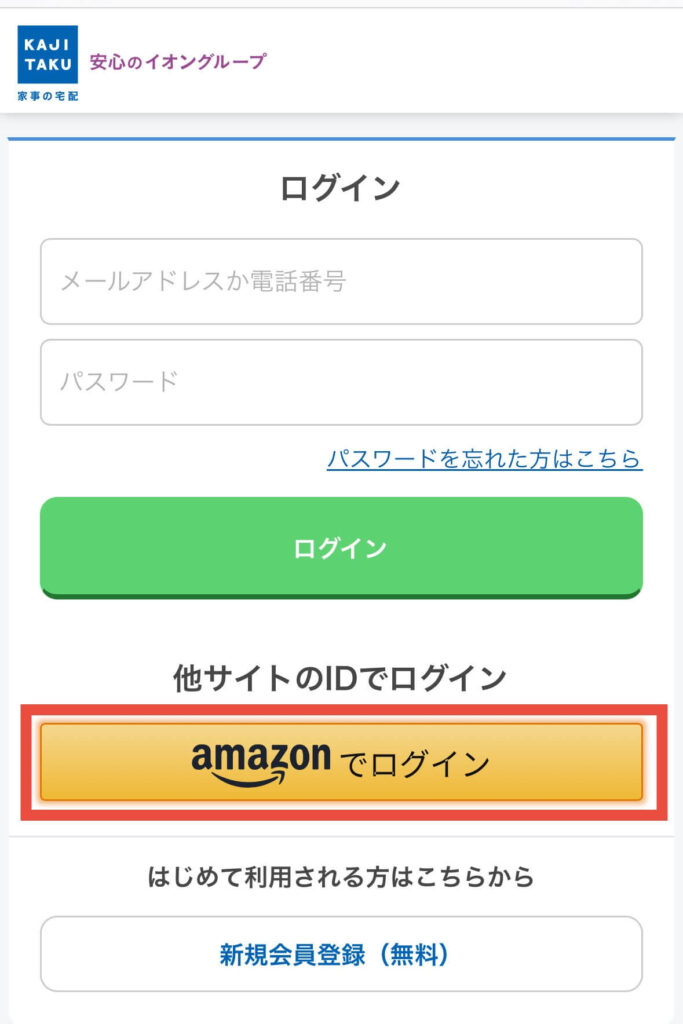Tap the ログイン page heading
The height and width of the screenshot is (1024, 683).
(340, 188)
